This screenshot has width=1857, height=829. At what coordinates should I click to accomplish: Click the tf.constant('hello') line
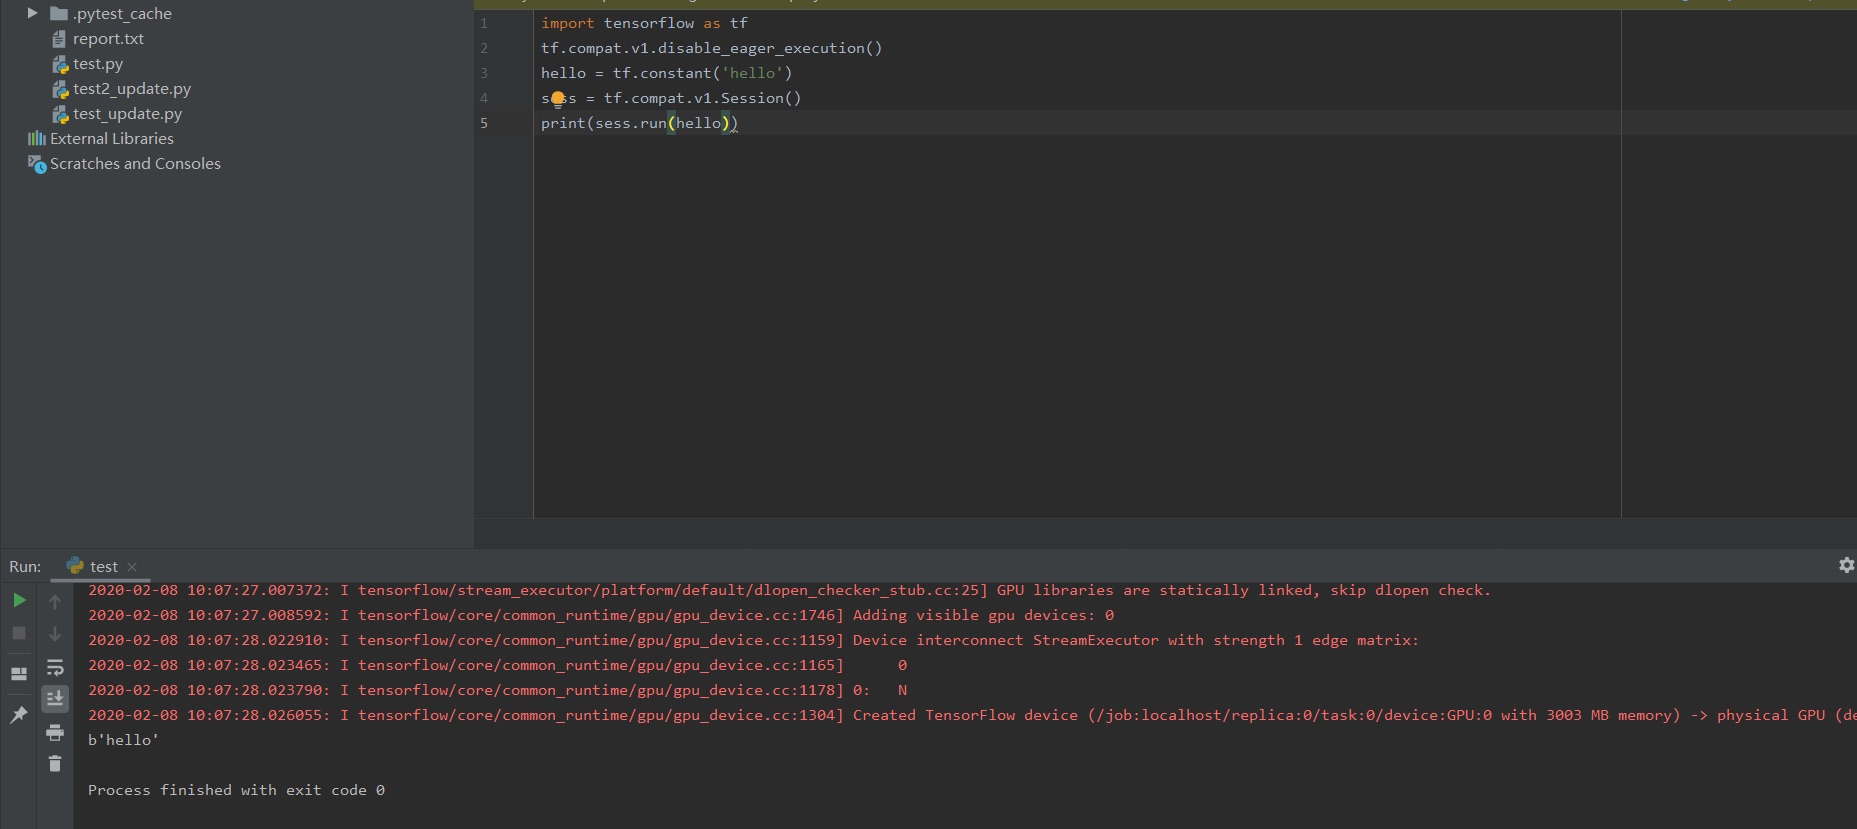666,73
